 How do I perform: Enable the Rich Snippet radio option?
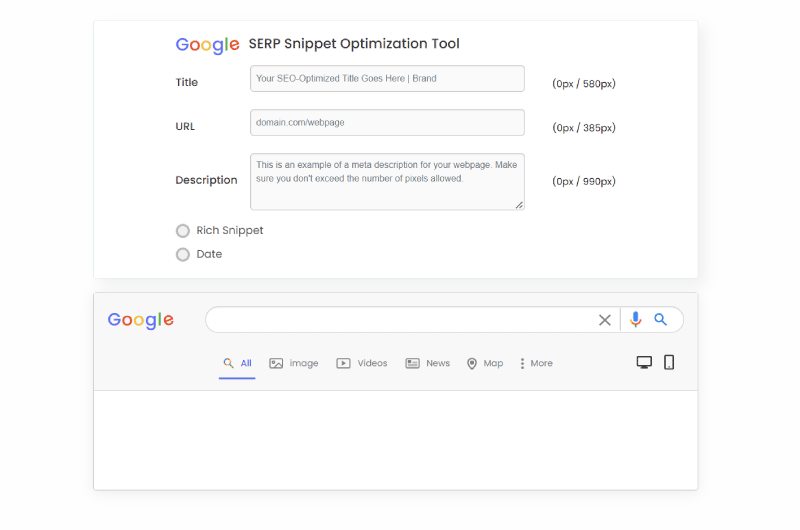183,231
